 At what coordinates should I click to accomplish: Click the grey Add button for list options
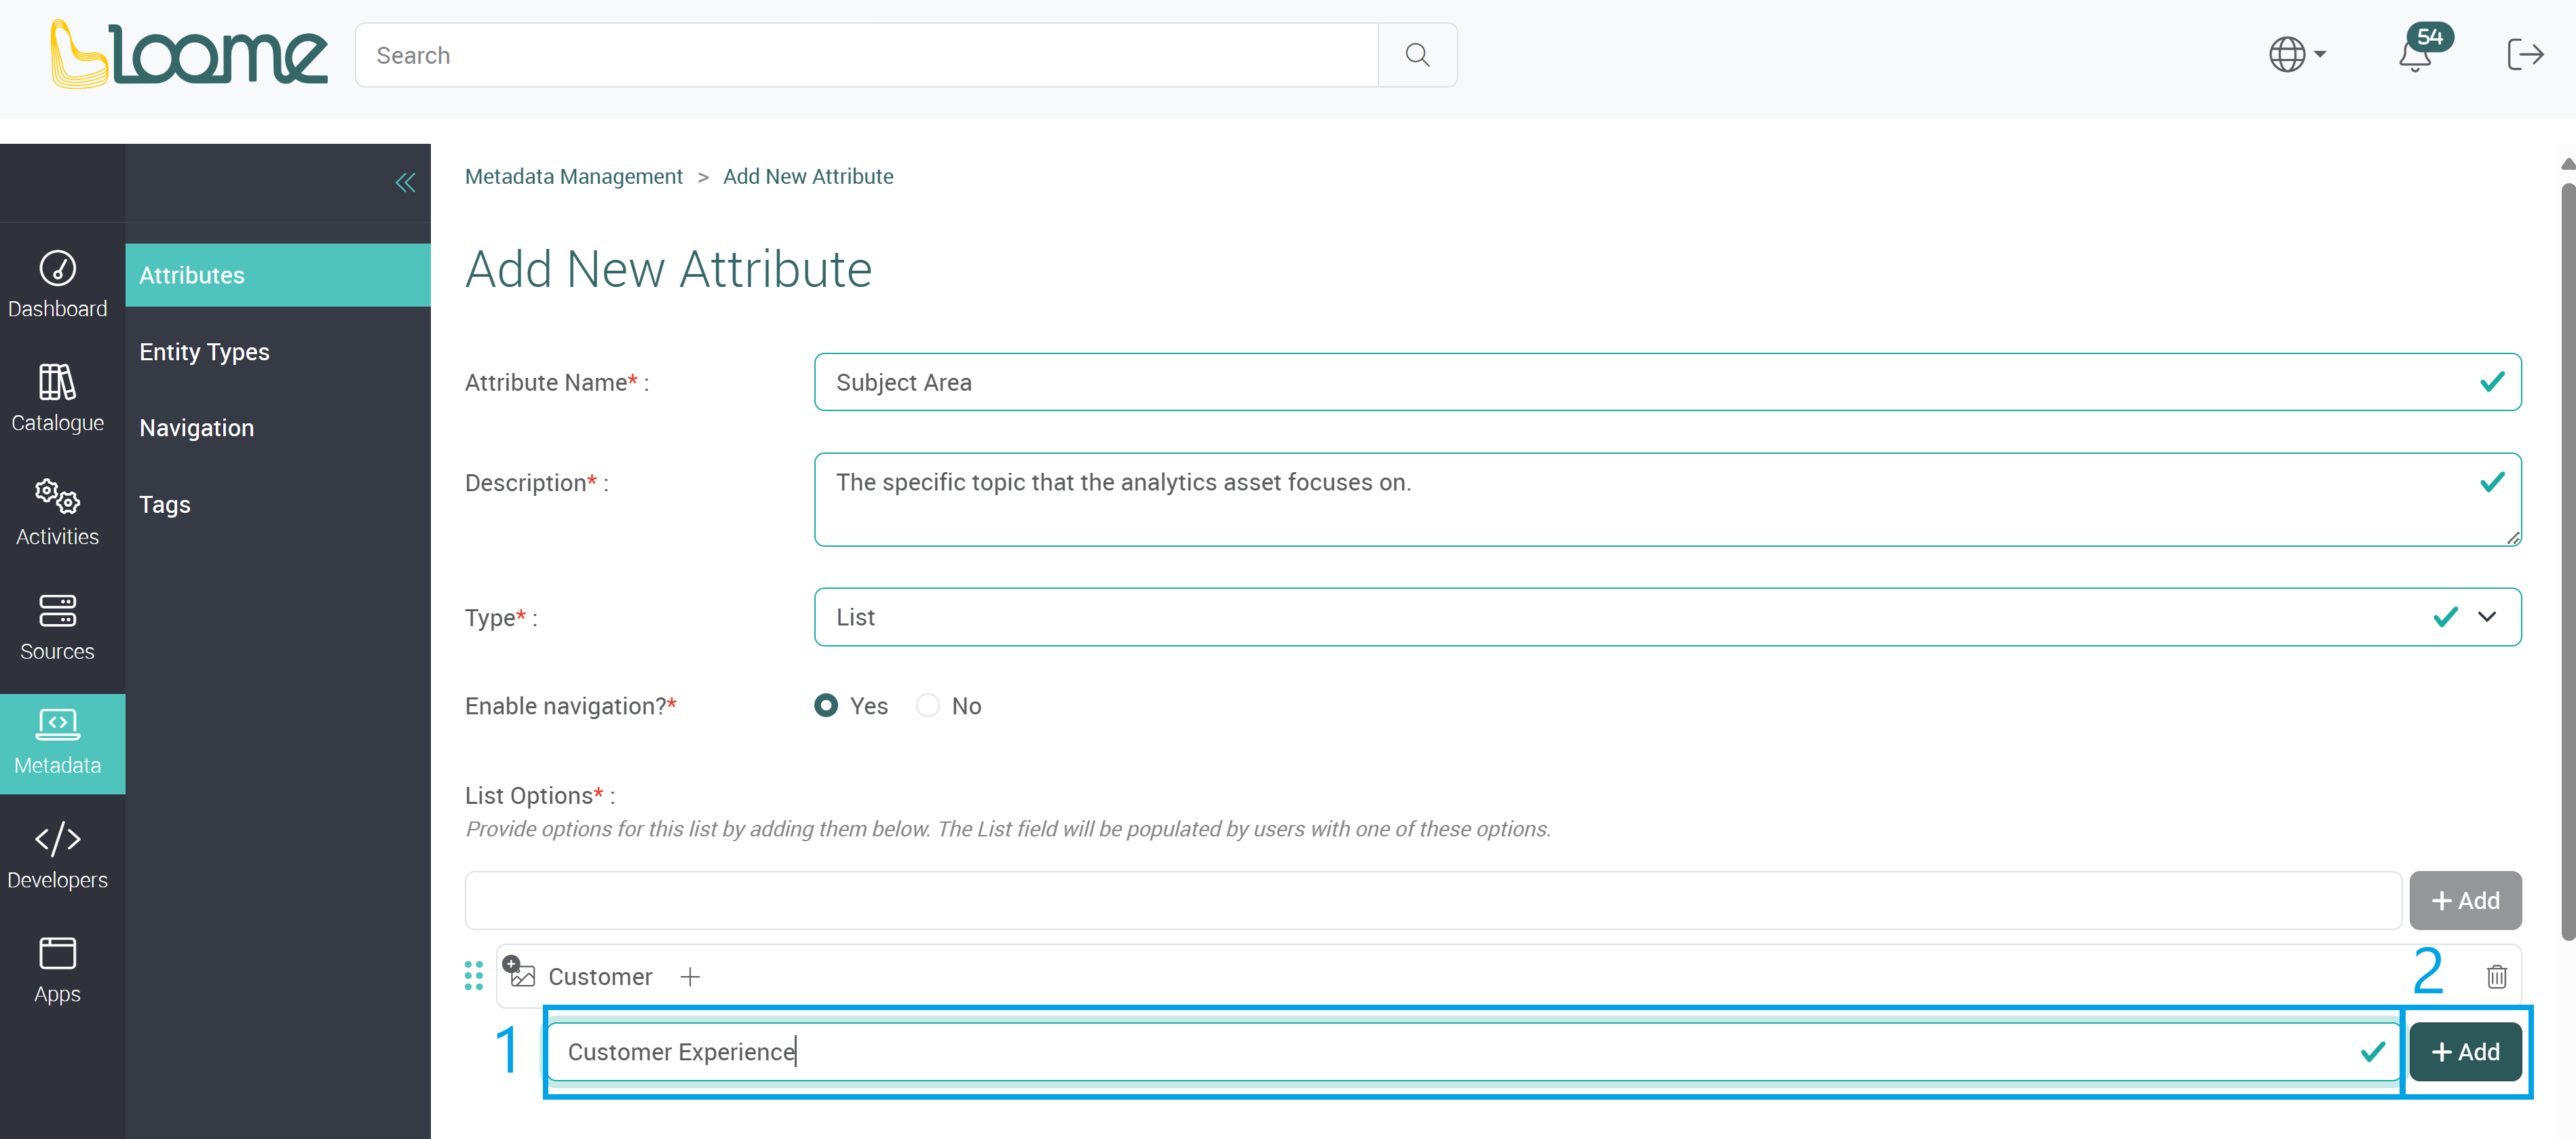(2465, 900)
